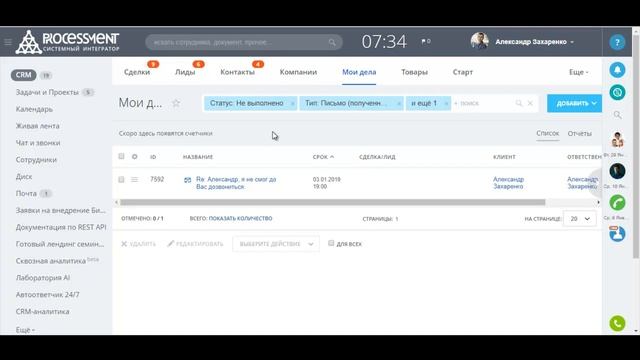
Task: Sort by Срок column header
Action: click(323, 157)
